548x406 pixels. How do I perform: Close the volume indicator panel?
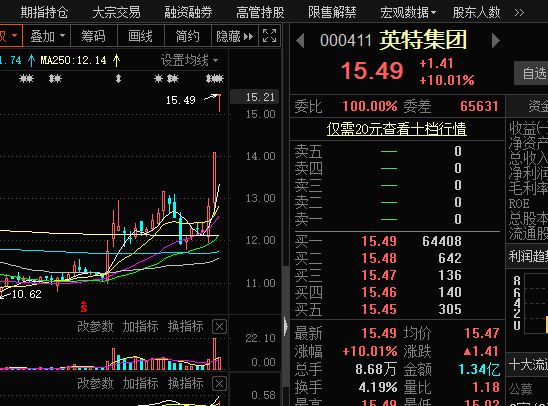pos(219,327)
